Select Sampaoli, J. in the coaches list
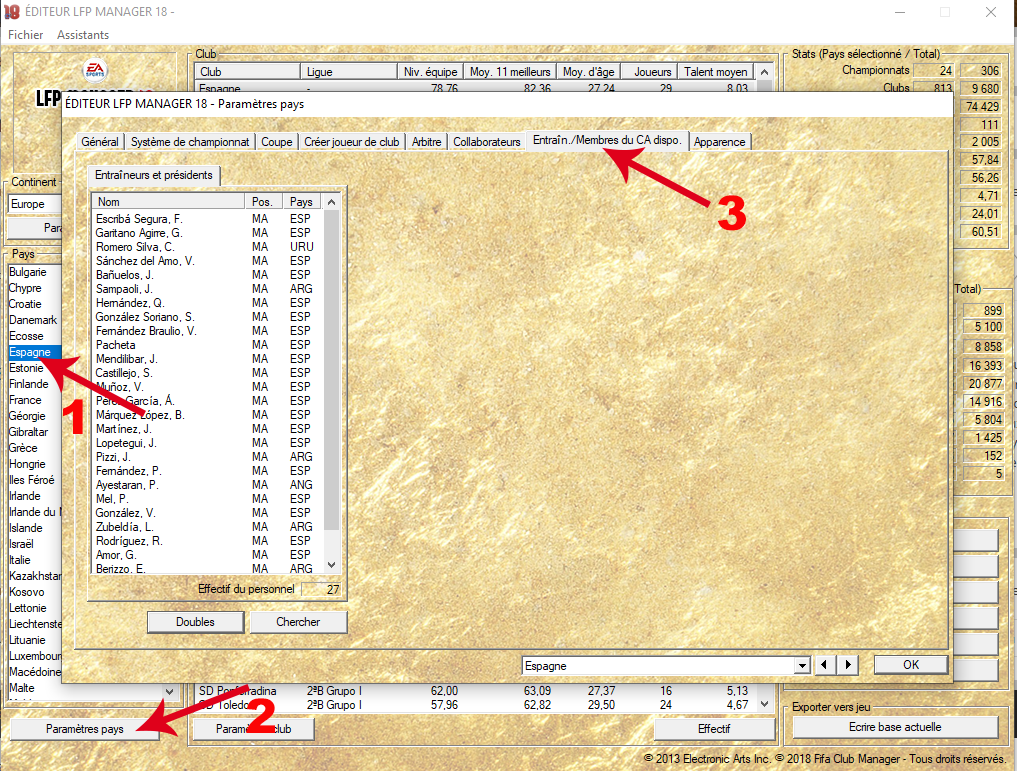The height and width of the screenshot is (771, 1017). (208, 289)
